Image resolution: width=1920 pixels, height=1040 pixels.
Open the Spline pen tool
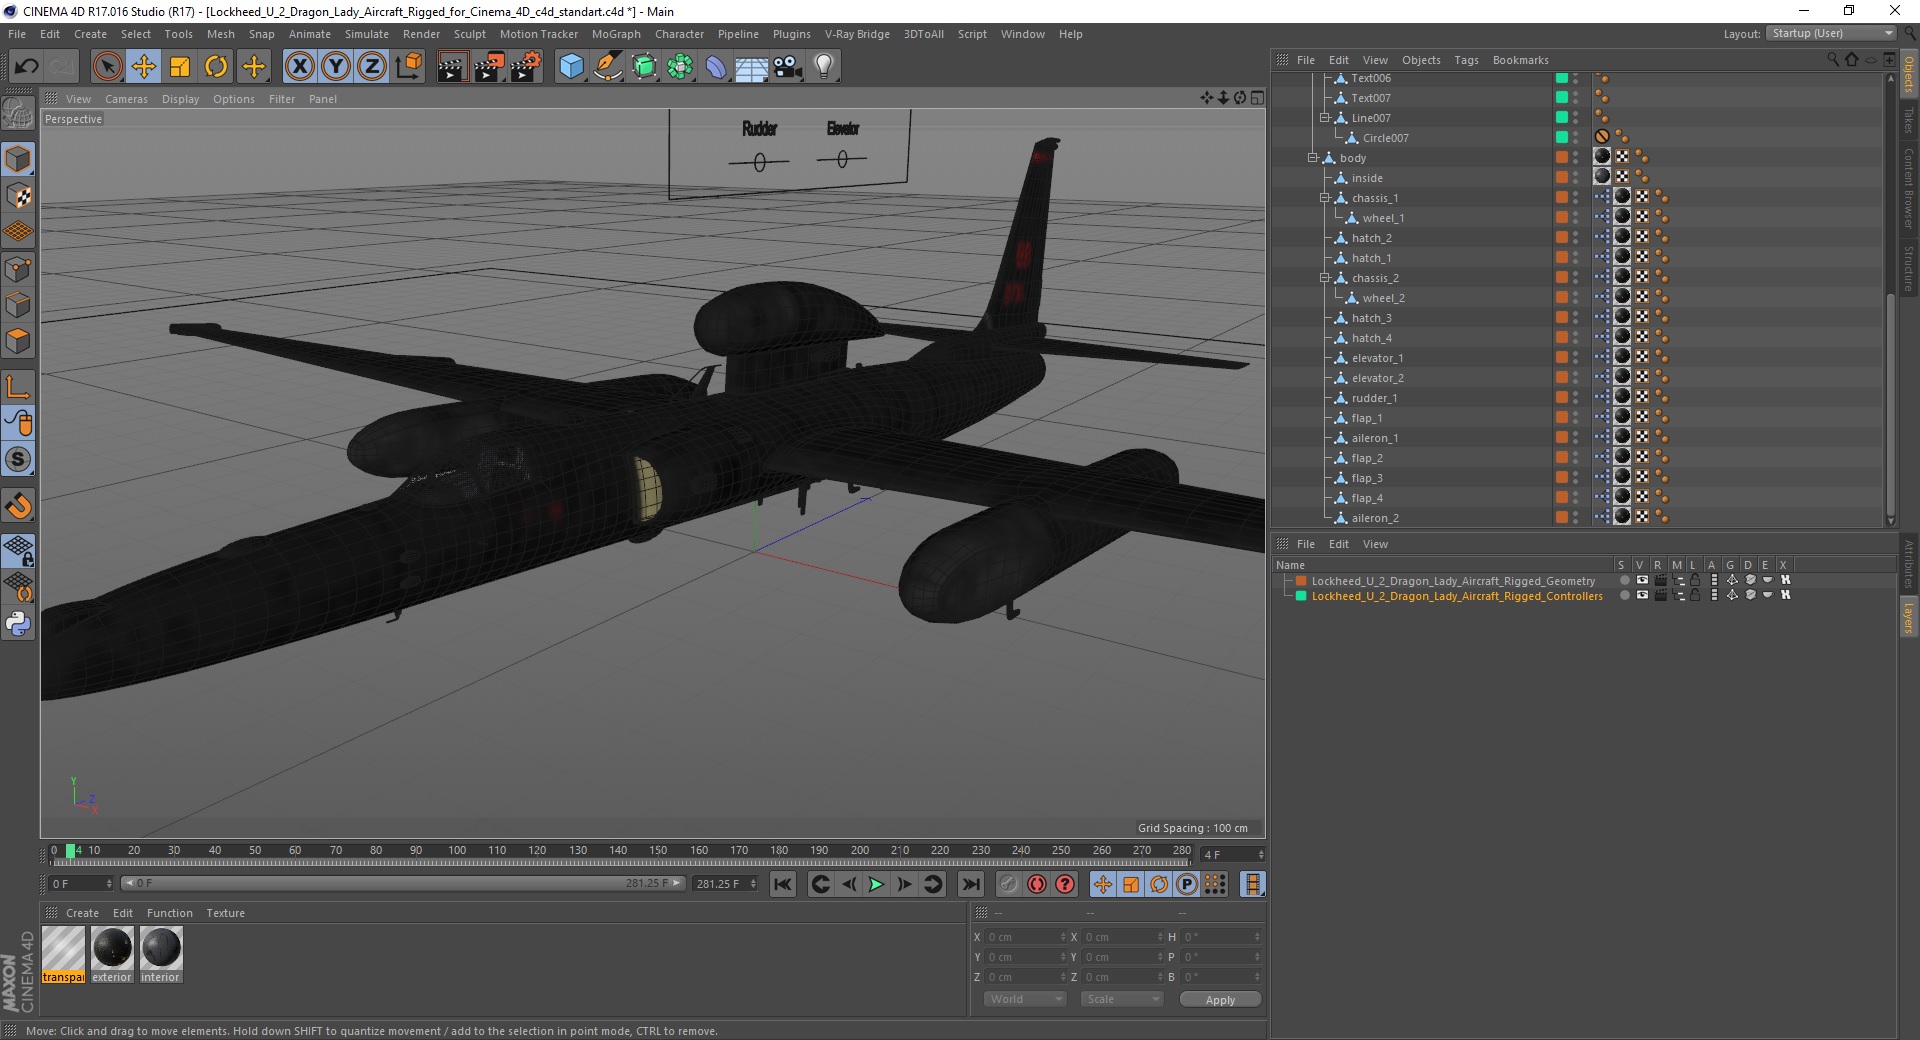[608, 67]
